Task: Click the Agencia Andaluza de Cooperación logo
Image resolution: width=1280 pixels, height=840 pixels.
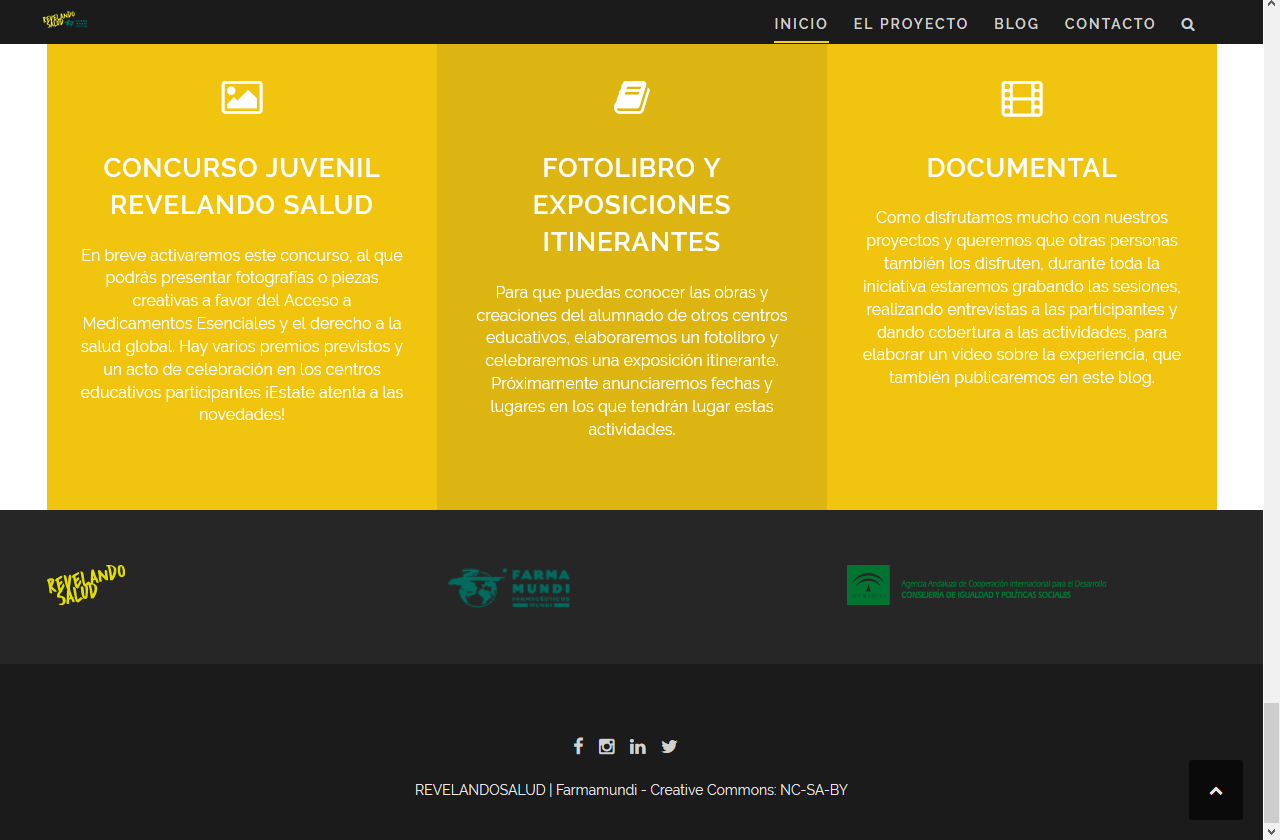Action: 976,586
